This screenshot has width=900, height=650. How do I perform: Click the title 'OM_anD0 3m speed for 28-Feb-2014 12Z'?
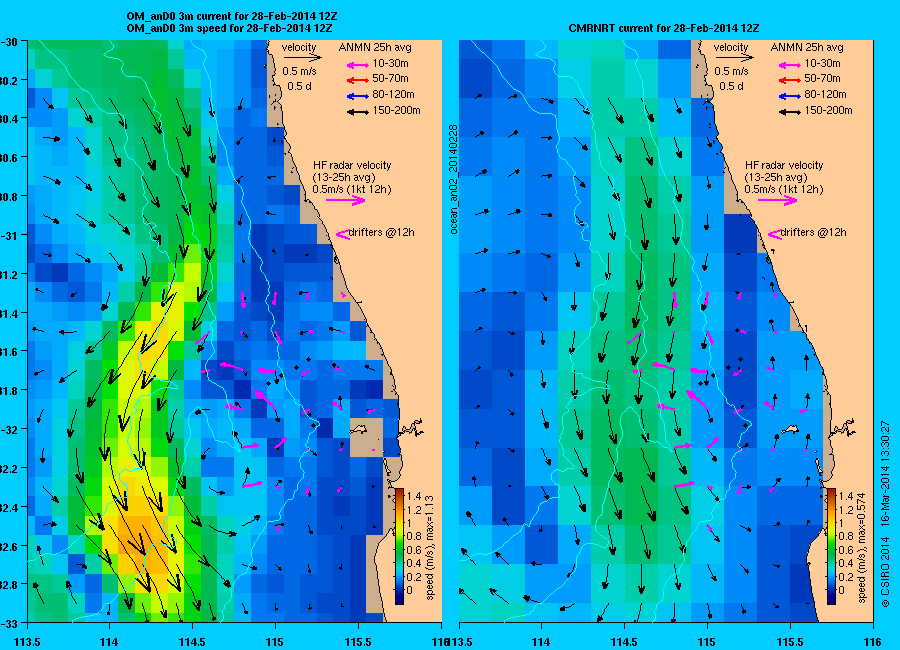[230, 28]
